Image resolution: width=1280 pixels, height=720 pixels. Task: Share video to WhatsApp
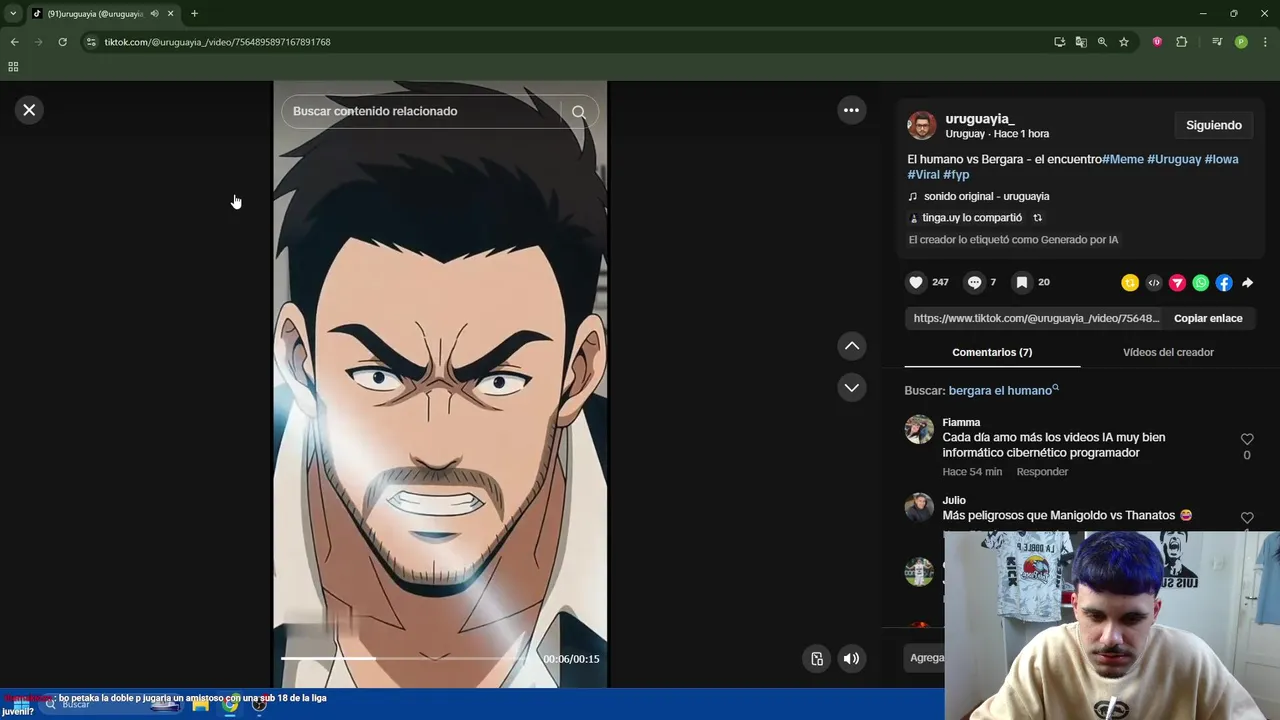click(1201, 283)
